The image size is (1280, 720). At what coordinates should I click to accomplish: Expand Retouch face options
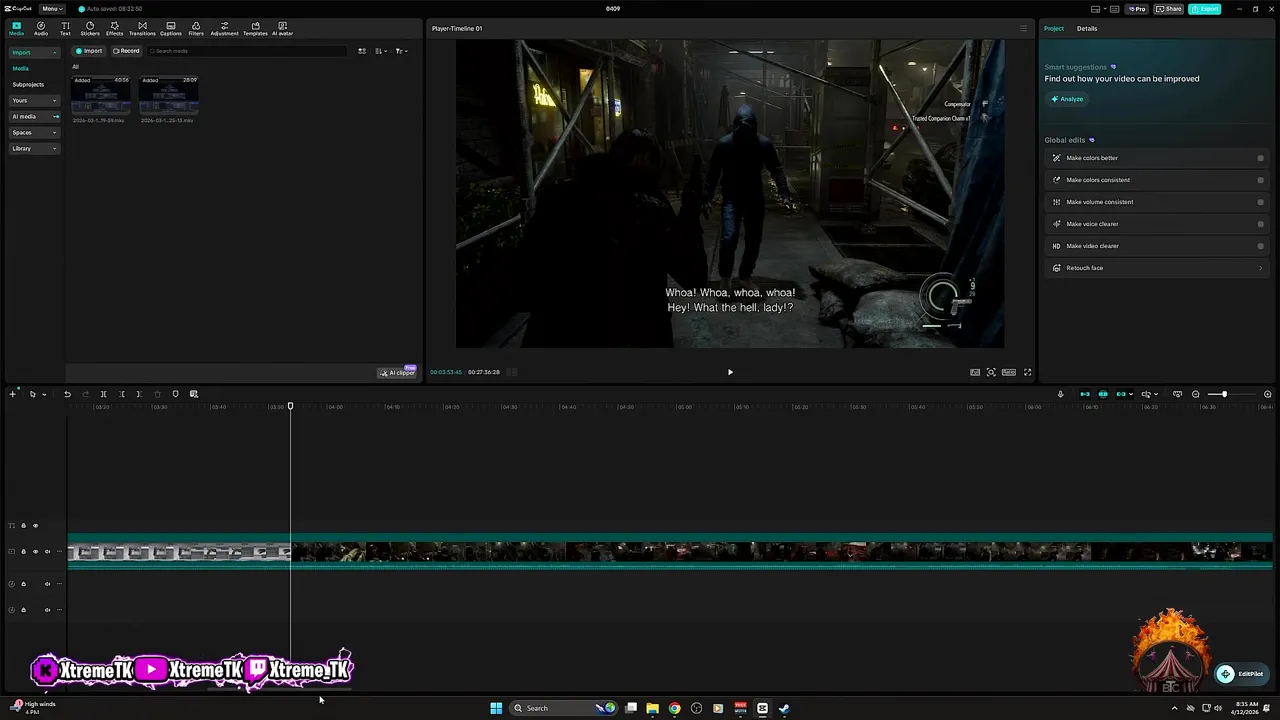coord(1260,268)
